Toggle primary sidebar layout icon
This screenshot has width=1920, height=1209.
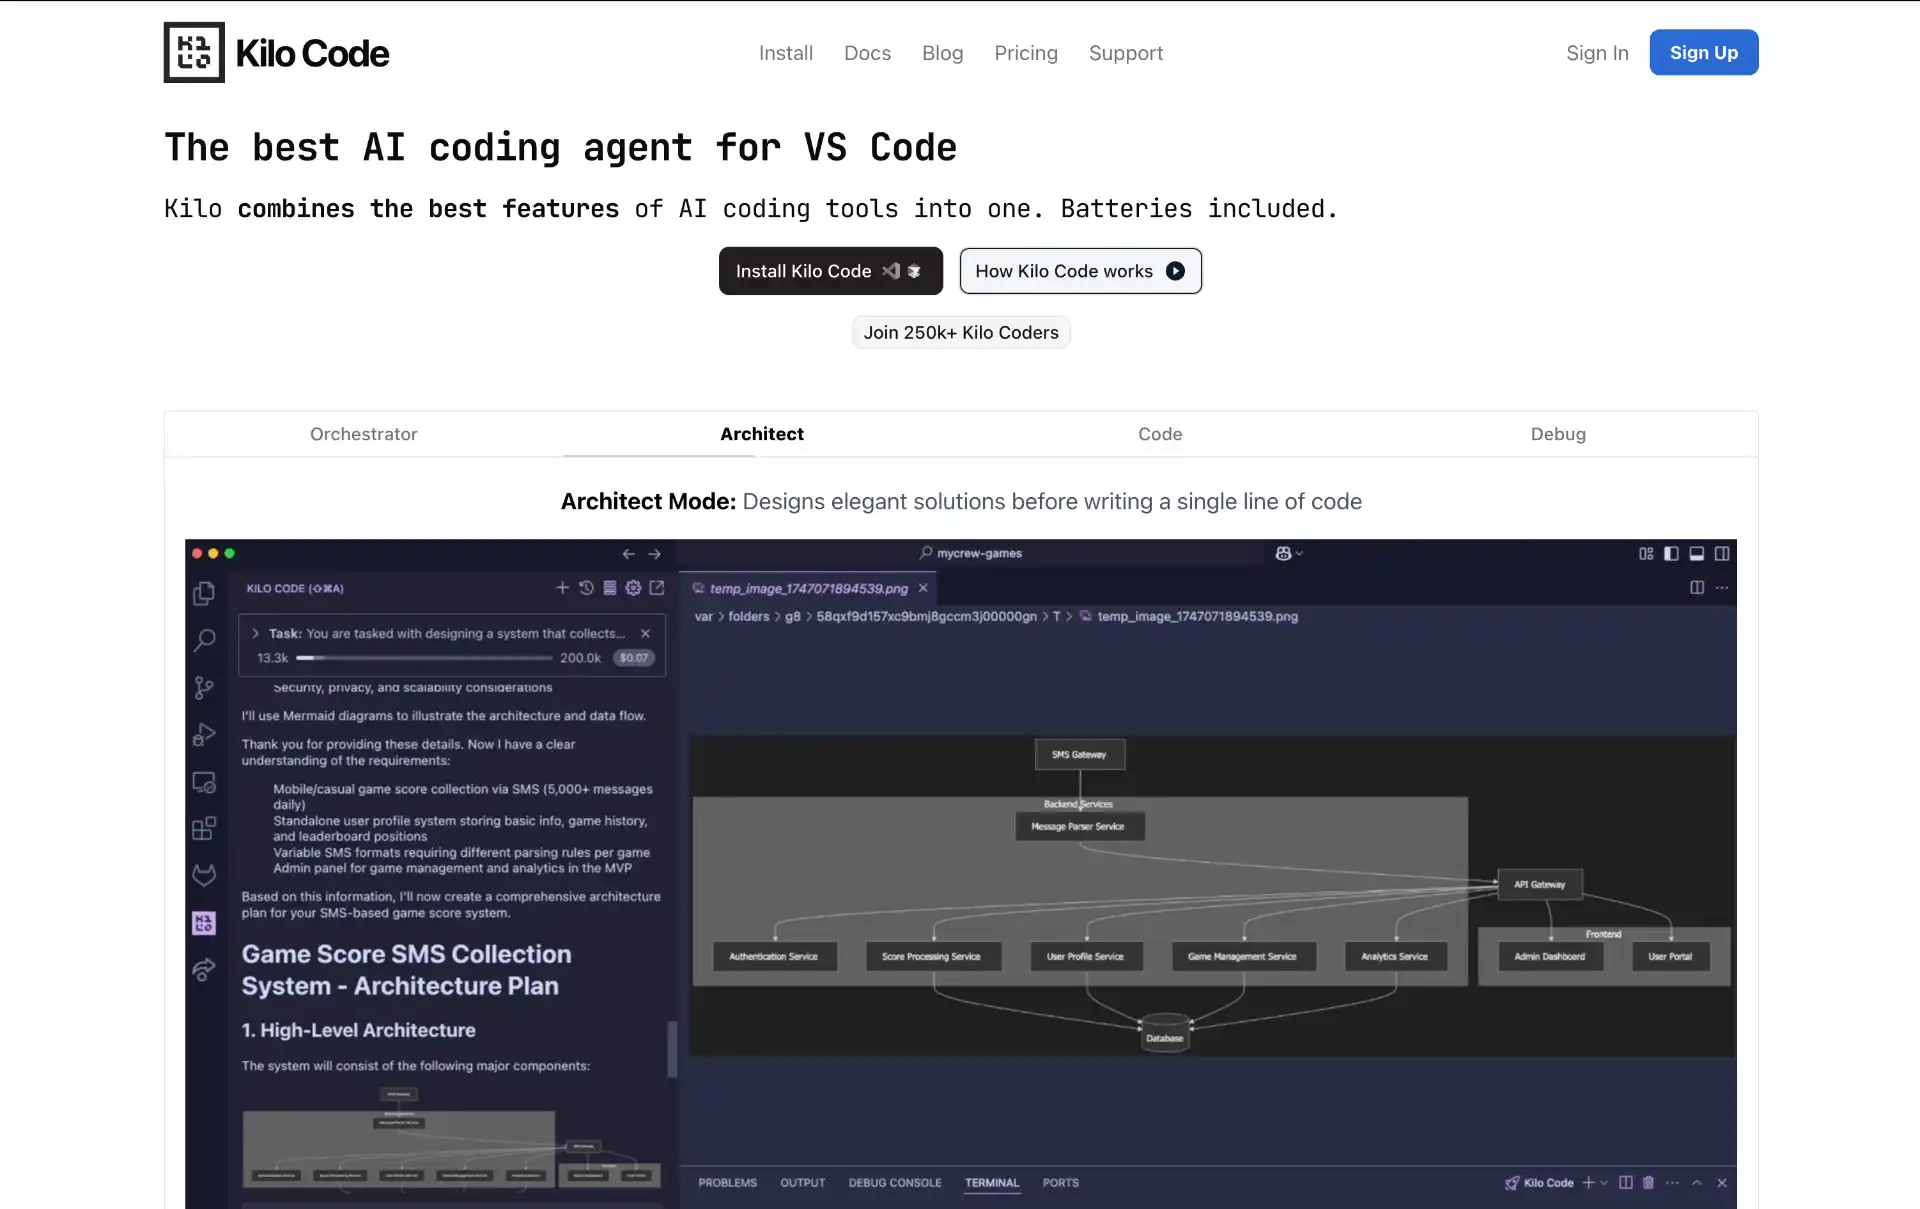click(1671, 554)
